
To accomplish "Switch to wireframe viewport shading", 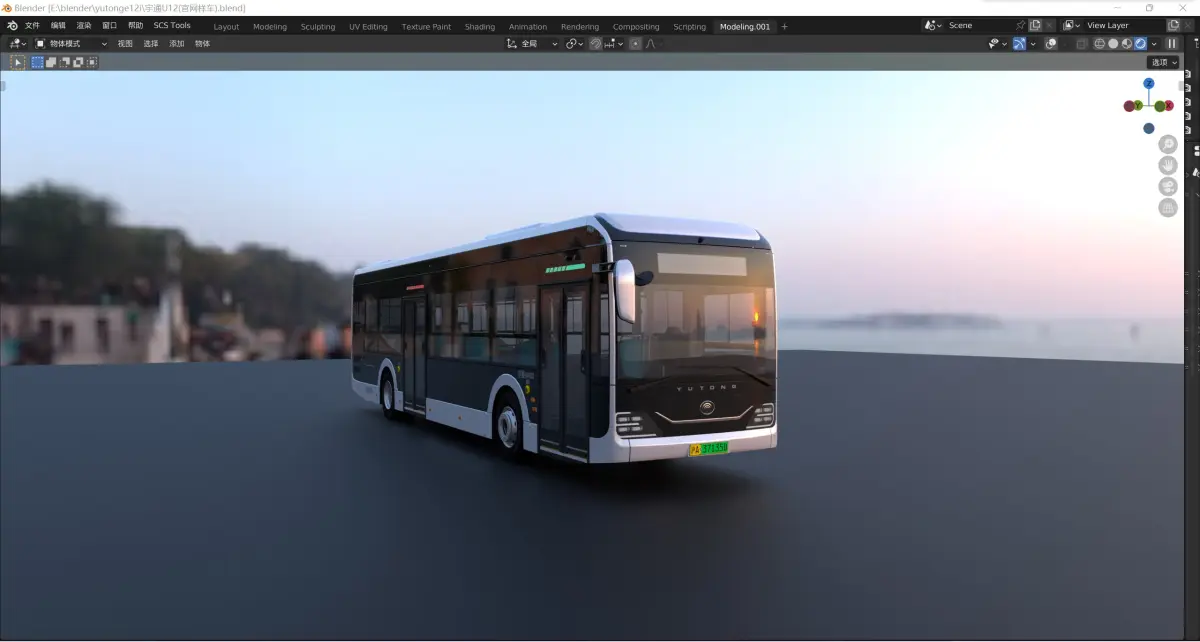I will [x=1100, y=44].
